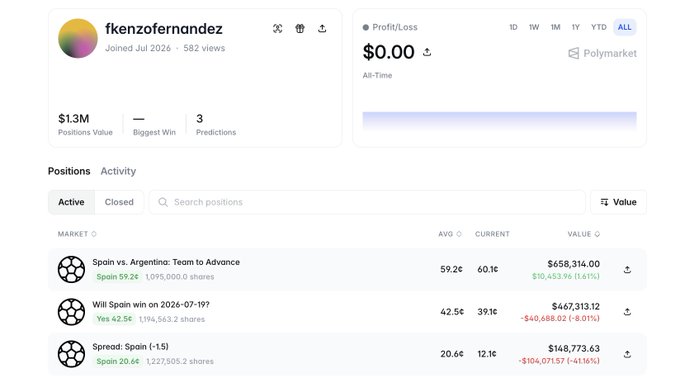Sort by VALUE column header
Image resolution: width=680 pixels, height=392 pixels.
(584, 234)
